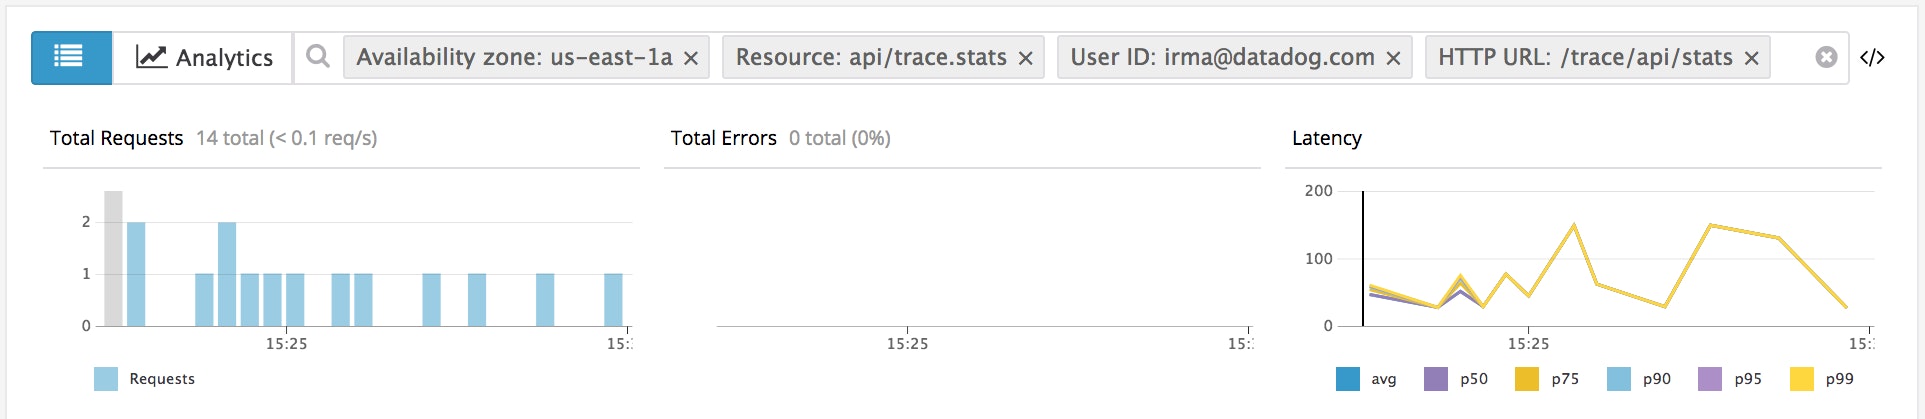Toggle the p95 latency legend
The image size is (1925, 419).
[x=1710, y=379]
